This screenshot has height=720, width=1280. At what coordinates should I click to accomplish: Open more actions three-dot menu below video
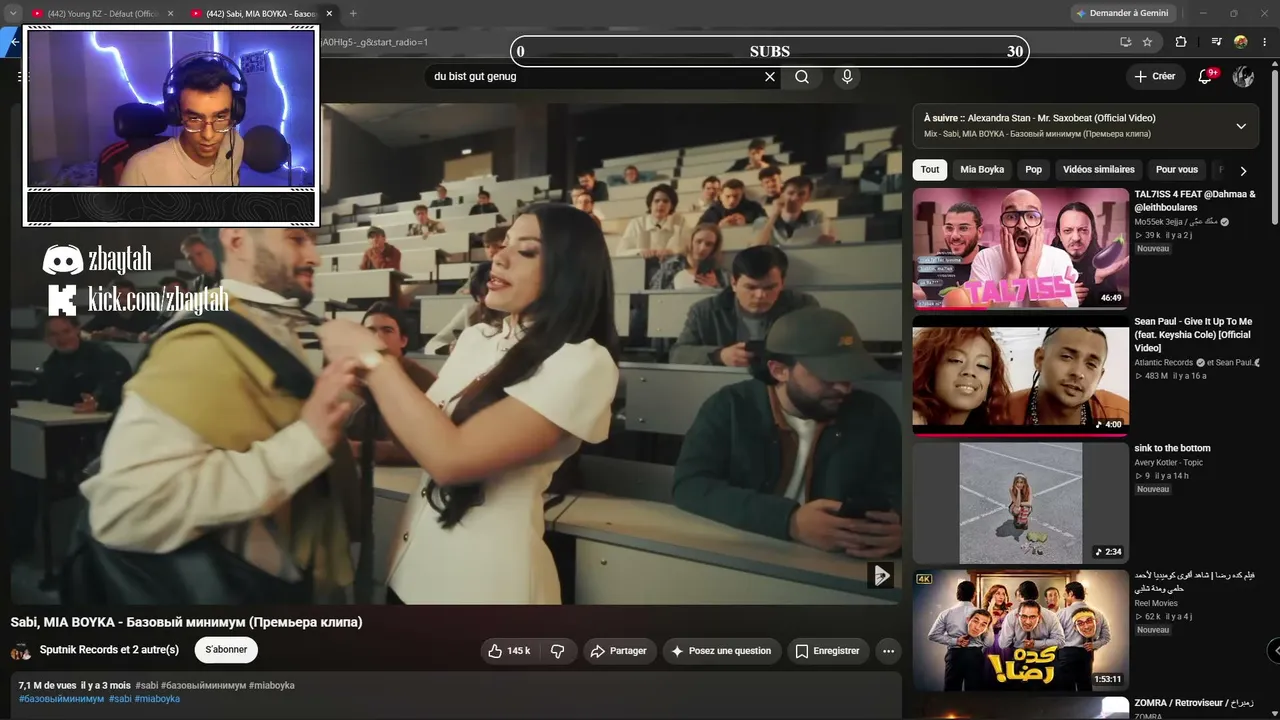888,651
